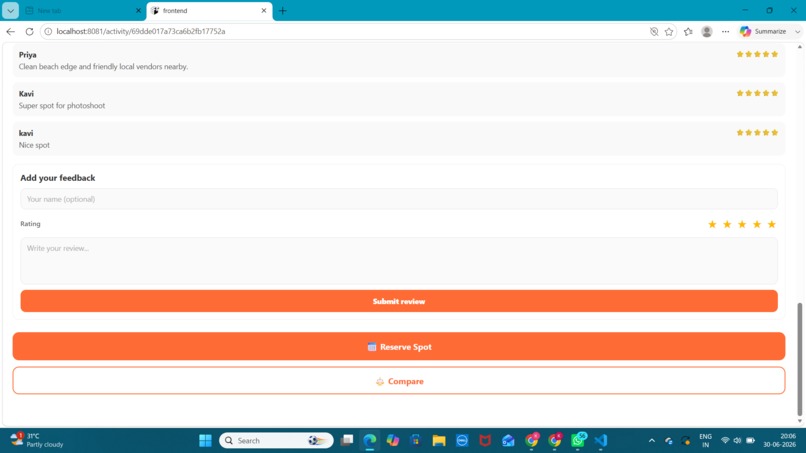Click the Reserve Spot button
This screenshot has width=806, height=453.
[399, 347]
